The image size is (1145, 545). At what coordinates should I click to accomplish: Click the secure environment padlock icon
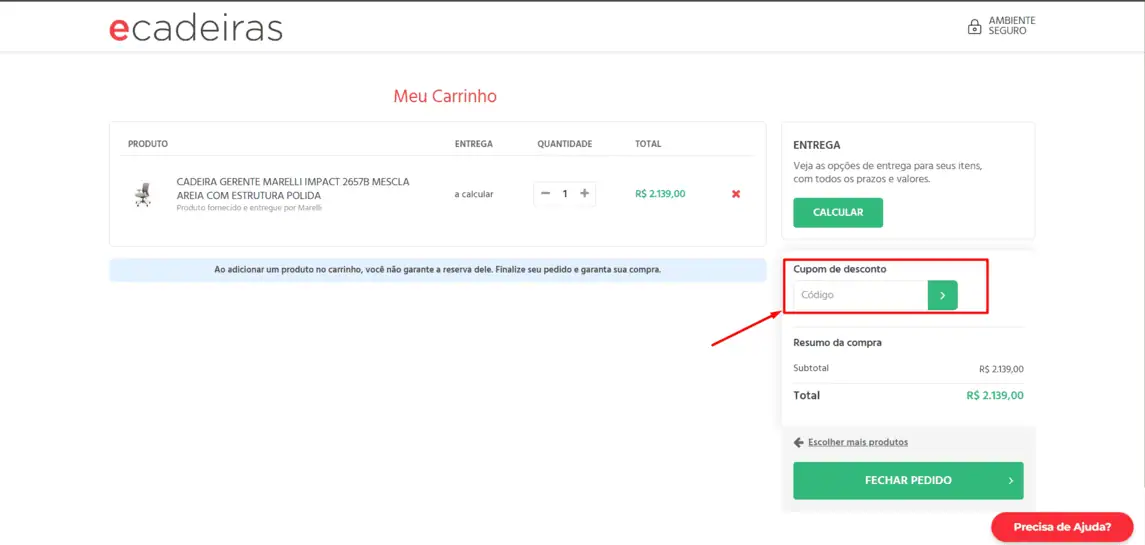[973, 27]
